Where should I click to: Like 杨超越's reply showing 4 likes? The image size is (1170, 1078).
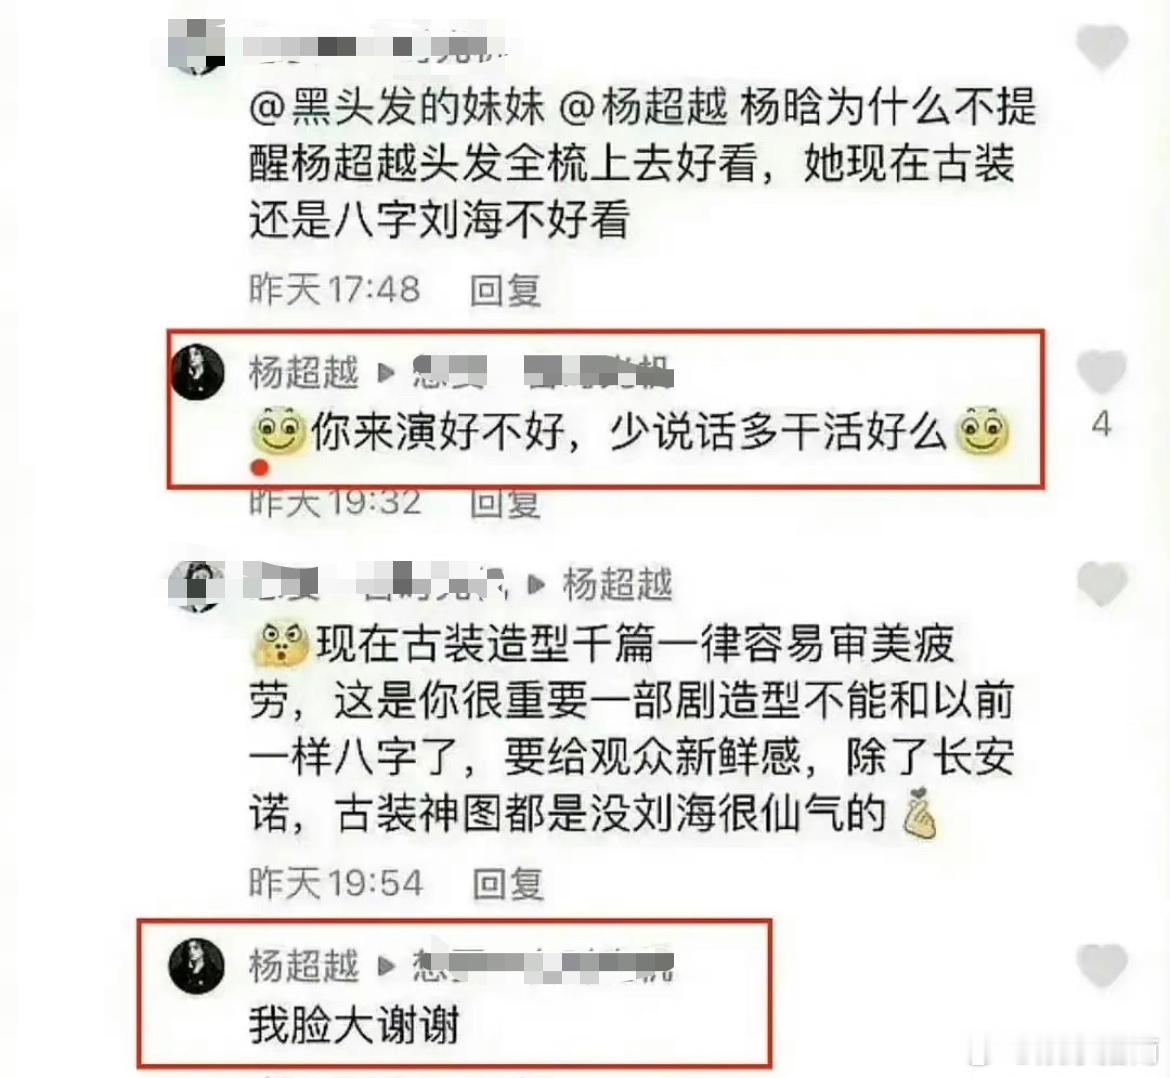pos(1101,372)
